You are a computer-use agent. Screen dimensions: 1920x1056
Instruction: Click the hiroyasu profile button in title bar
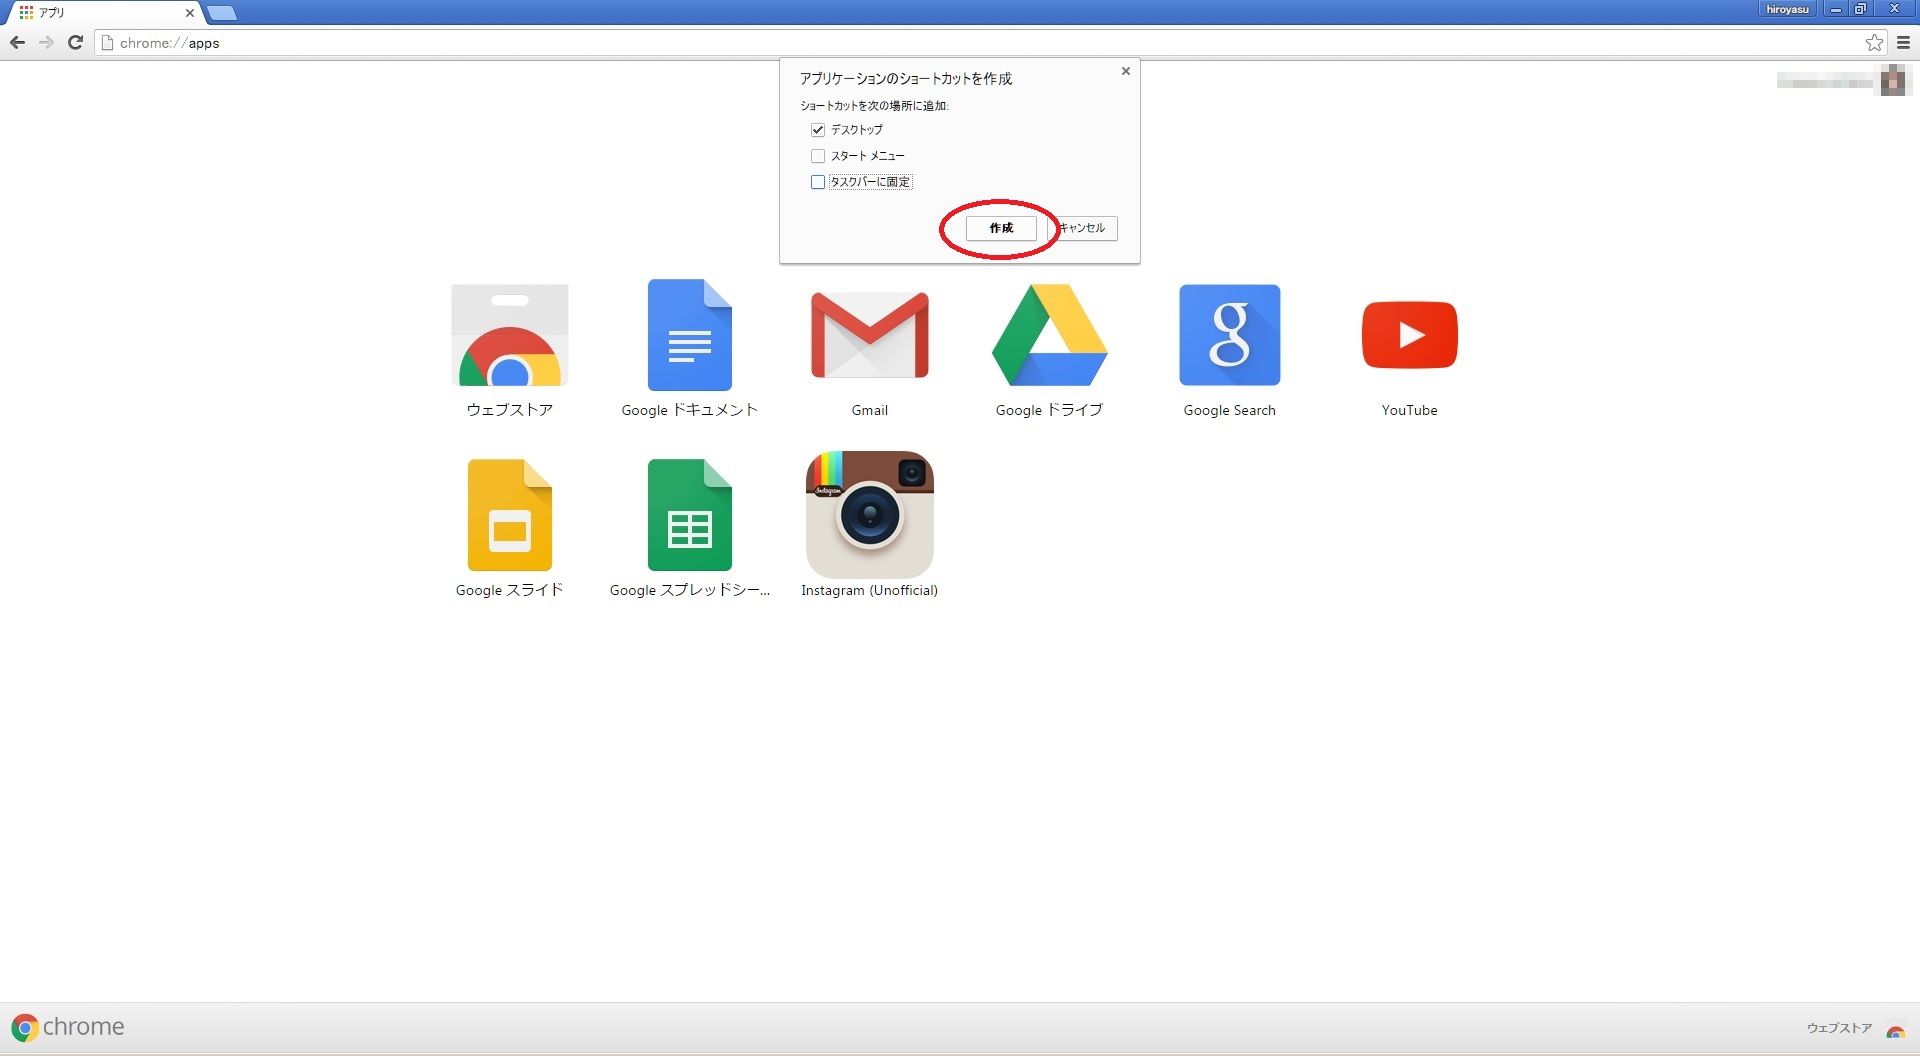(x=1787, y=9)
